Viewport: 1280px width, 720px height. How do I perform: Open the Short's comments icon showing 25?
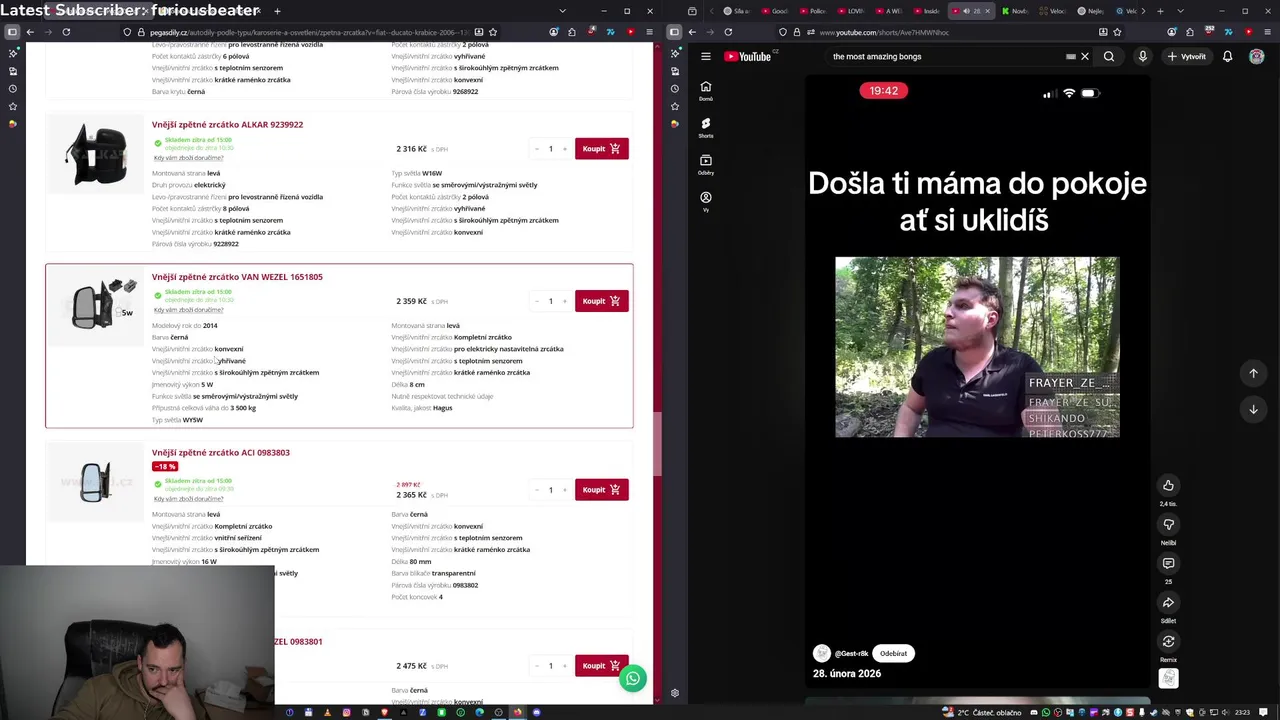tap(1168, 564)
